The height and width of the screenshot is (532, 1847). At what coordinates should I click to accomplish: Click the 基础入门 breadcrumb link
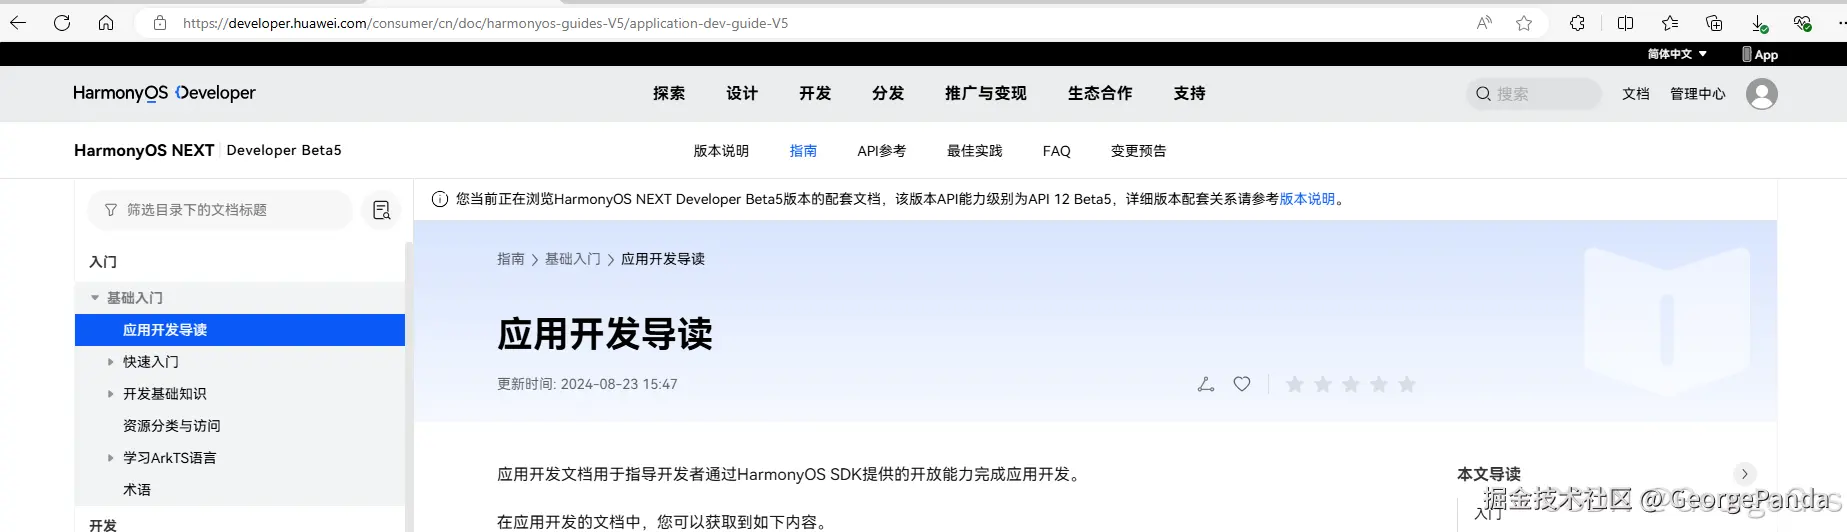573,259
